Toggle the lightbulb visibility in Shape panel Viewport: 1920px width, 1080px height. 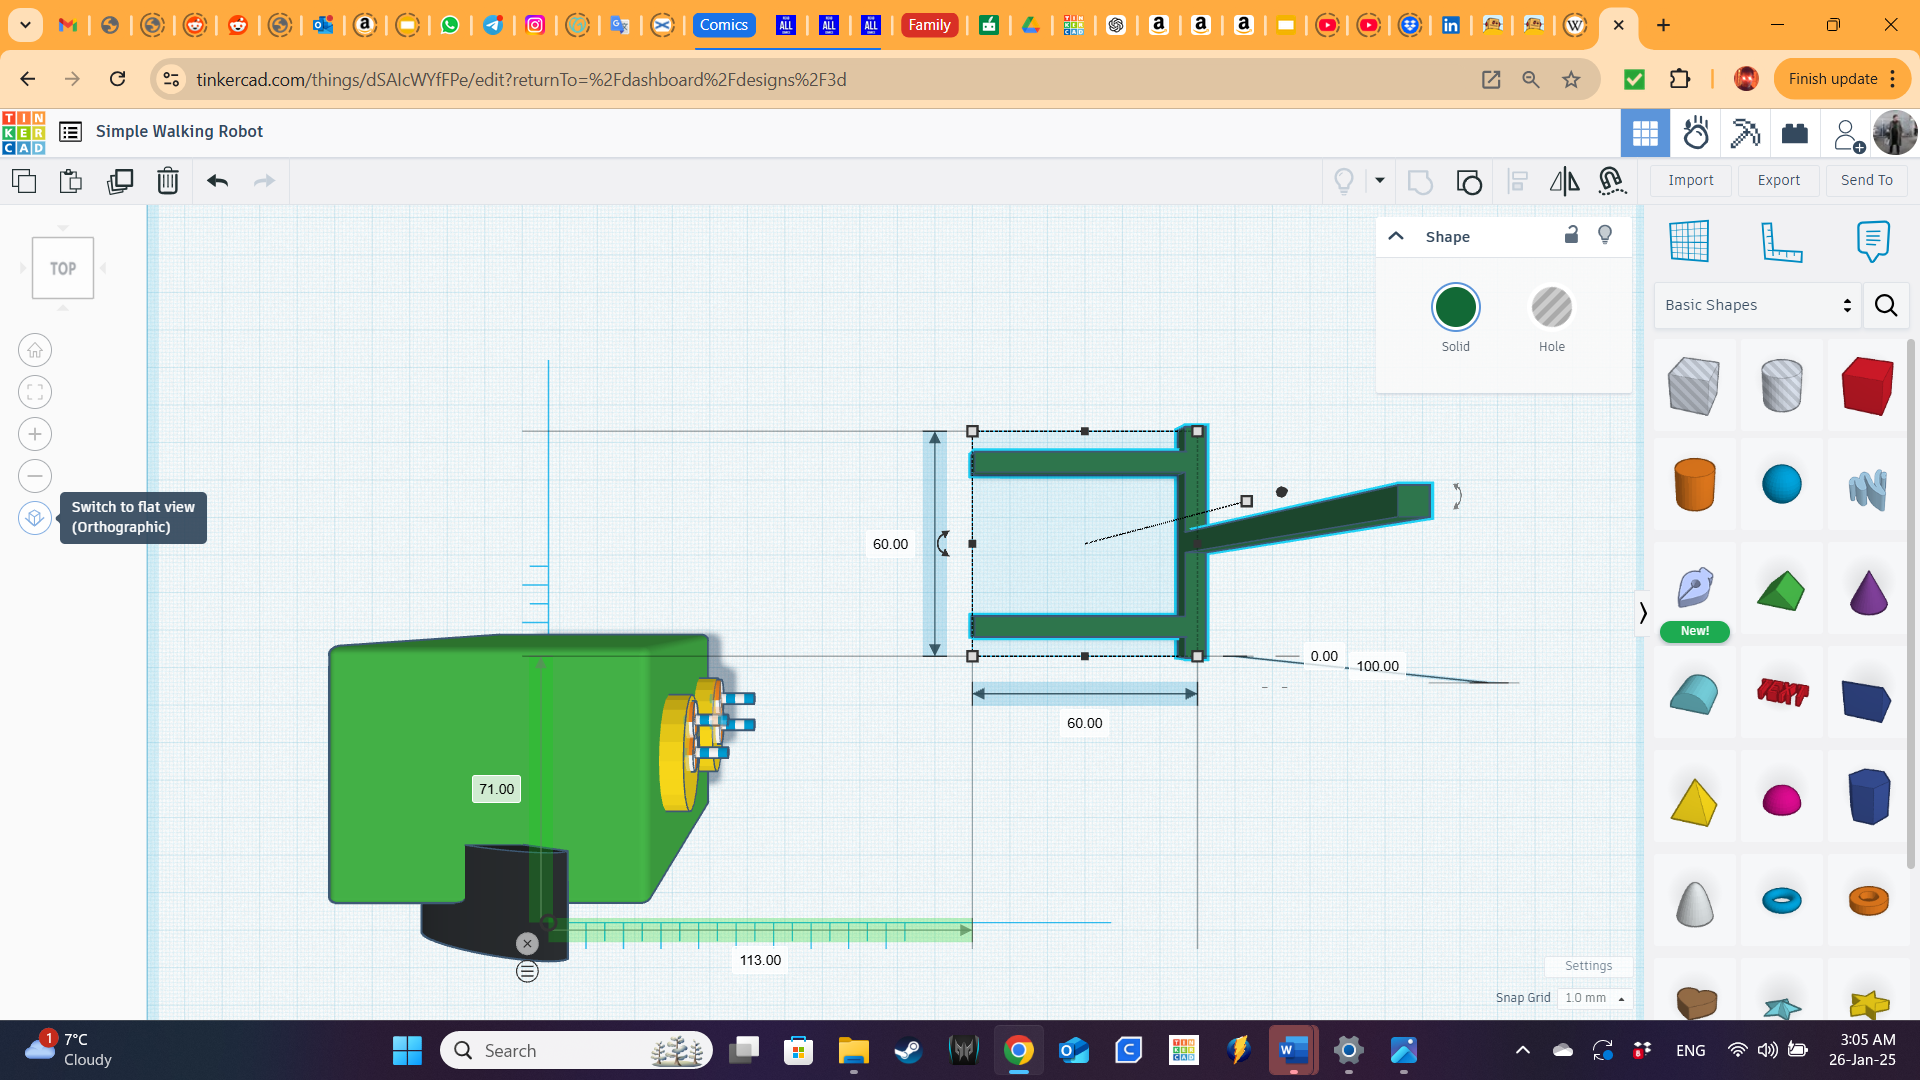click(x=1605, y=235)
